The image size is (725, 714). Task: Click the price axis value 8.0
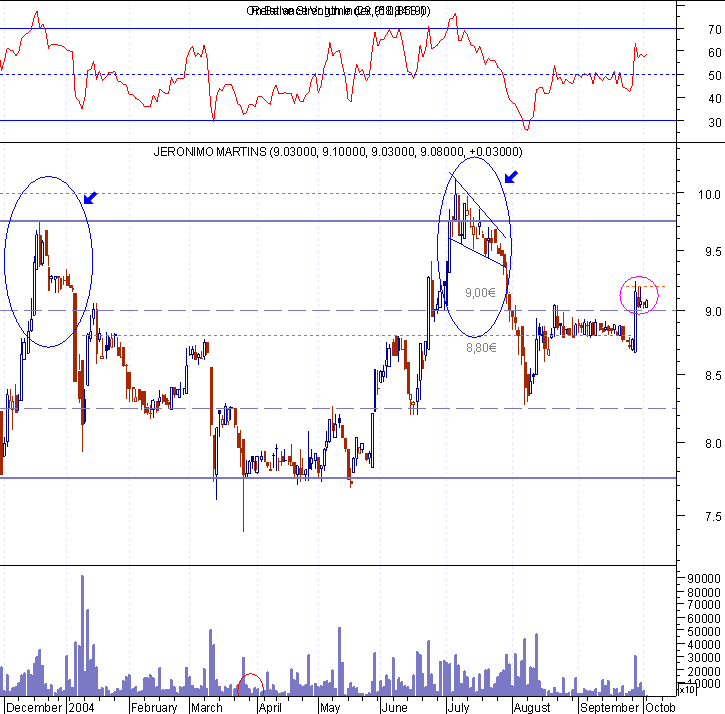[713, 444]
